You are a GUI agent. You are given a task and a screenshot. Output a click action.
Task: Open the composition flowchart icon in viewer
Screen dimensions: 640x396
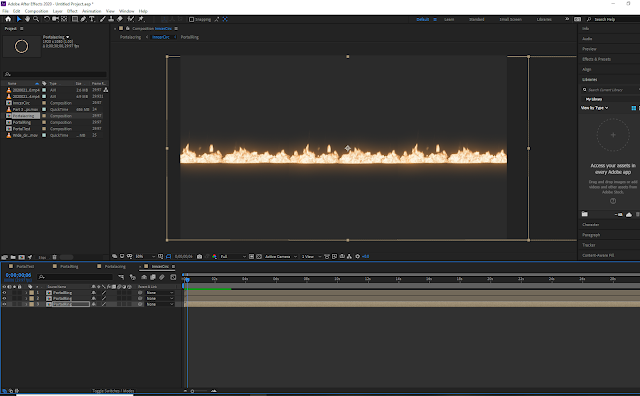click(349, 256)
